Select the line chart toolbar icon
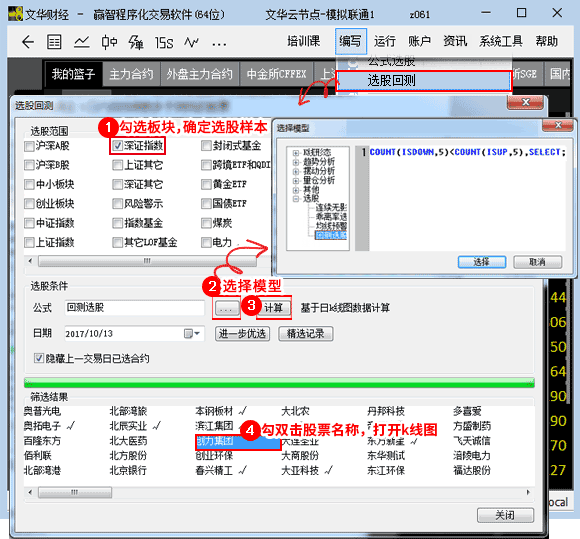Viewport: 580px width, 539px height. (81, 42)
